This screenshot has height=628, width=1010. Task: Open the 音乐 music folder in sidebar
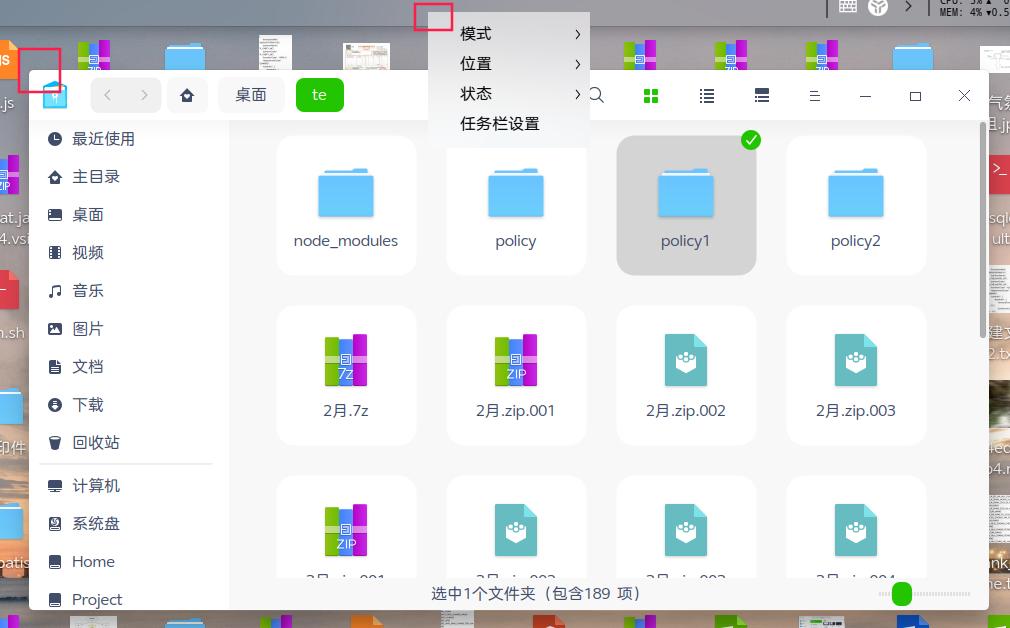click(87, 290)
